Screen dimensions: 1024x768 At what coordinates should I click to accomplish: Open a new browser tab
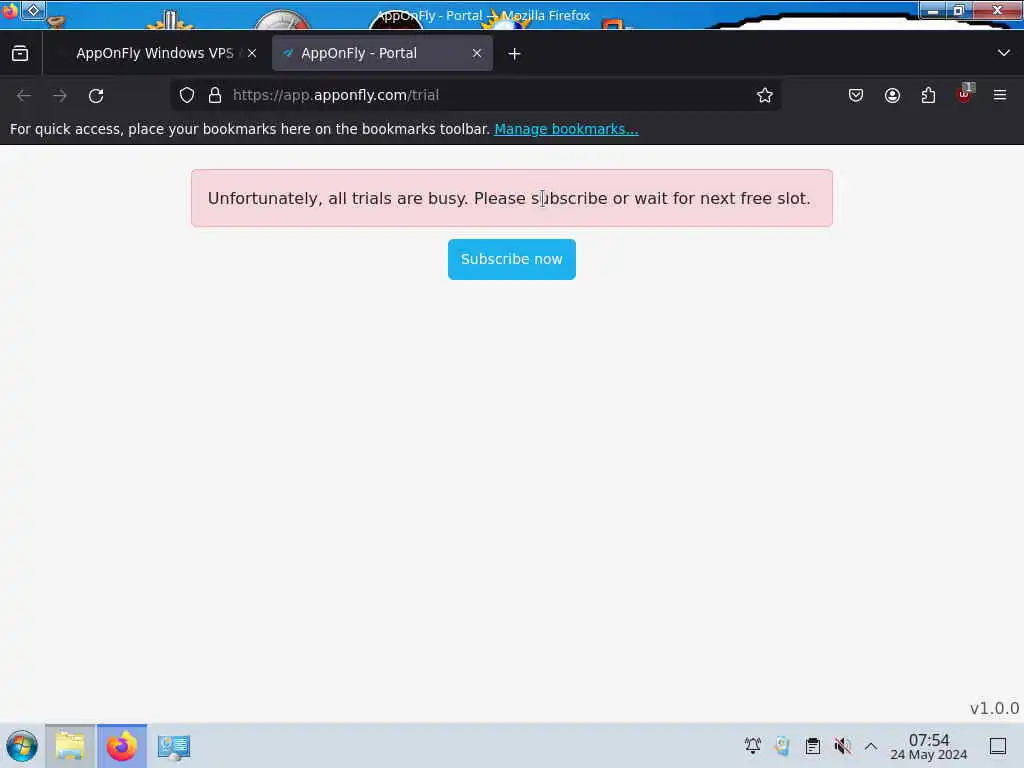pos(515,54)
